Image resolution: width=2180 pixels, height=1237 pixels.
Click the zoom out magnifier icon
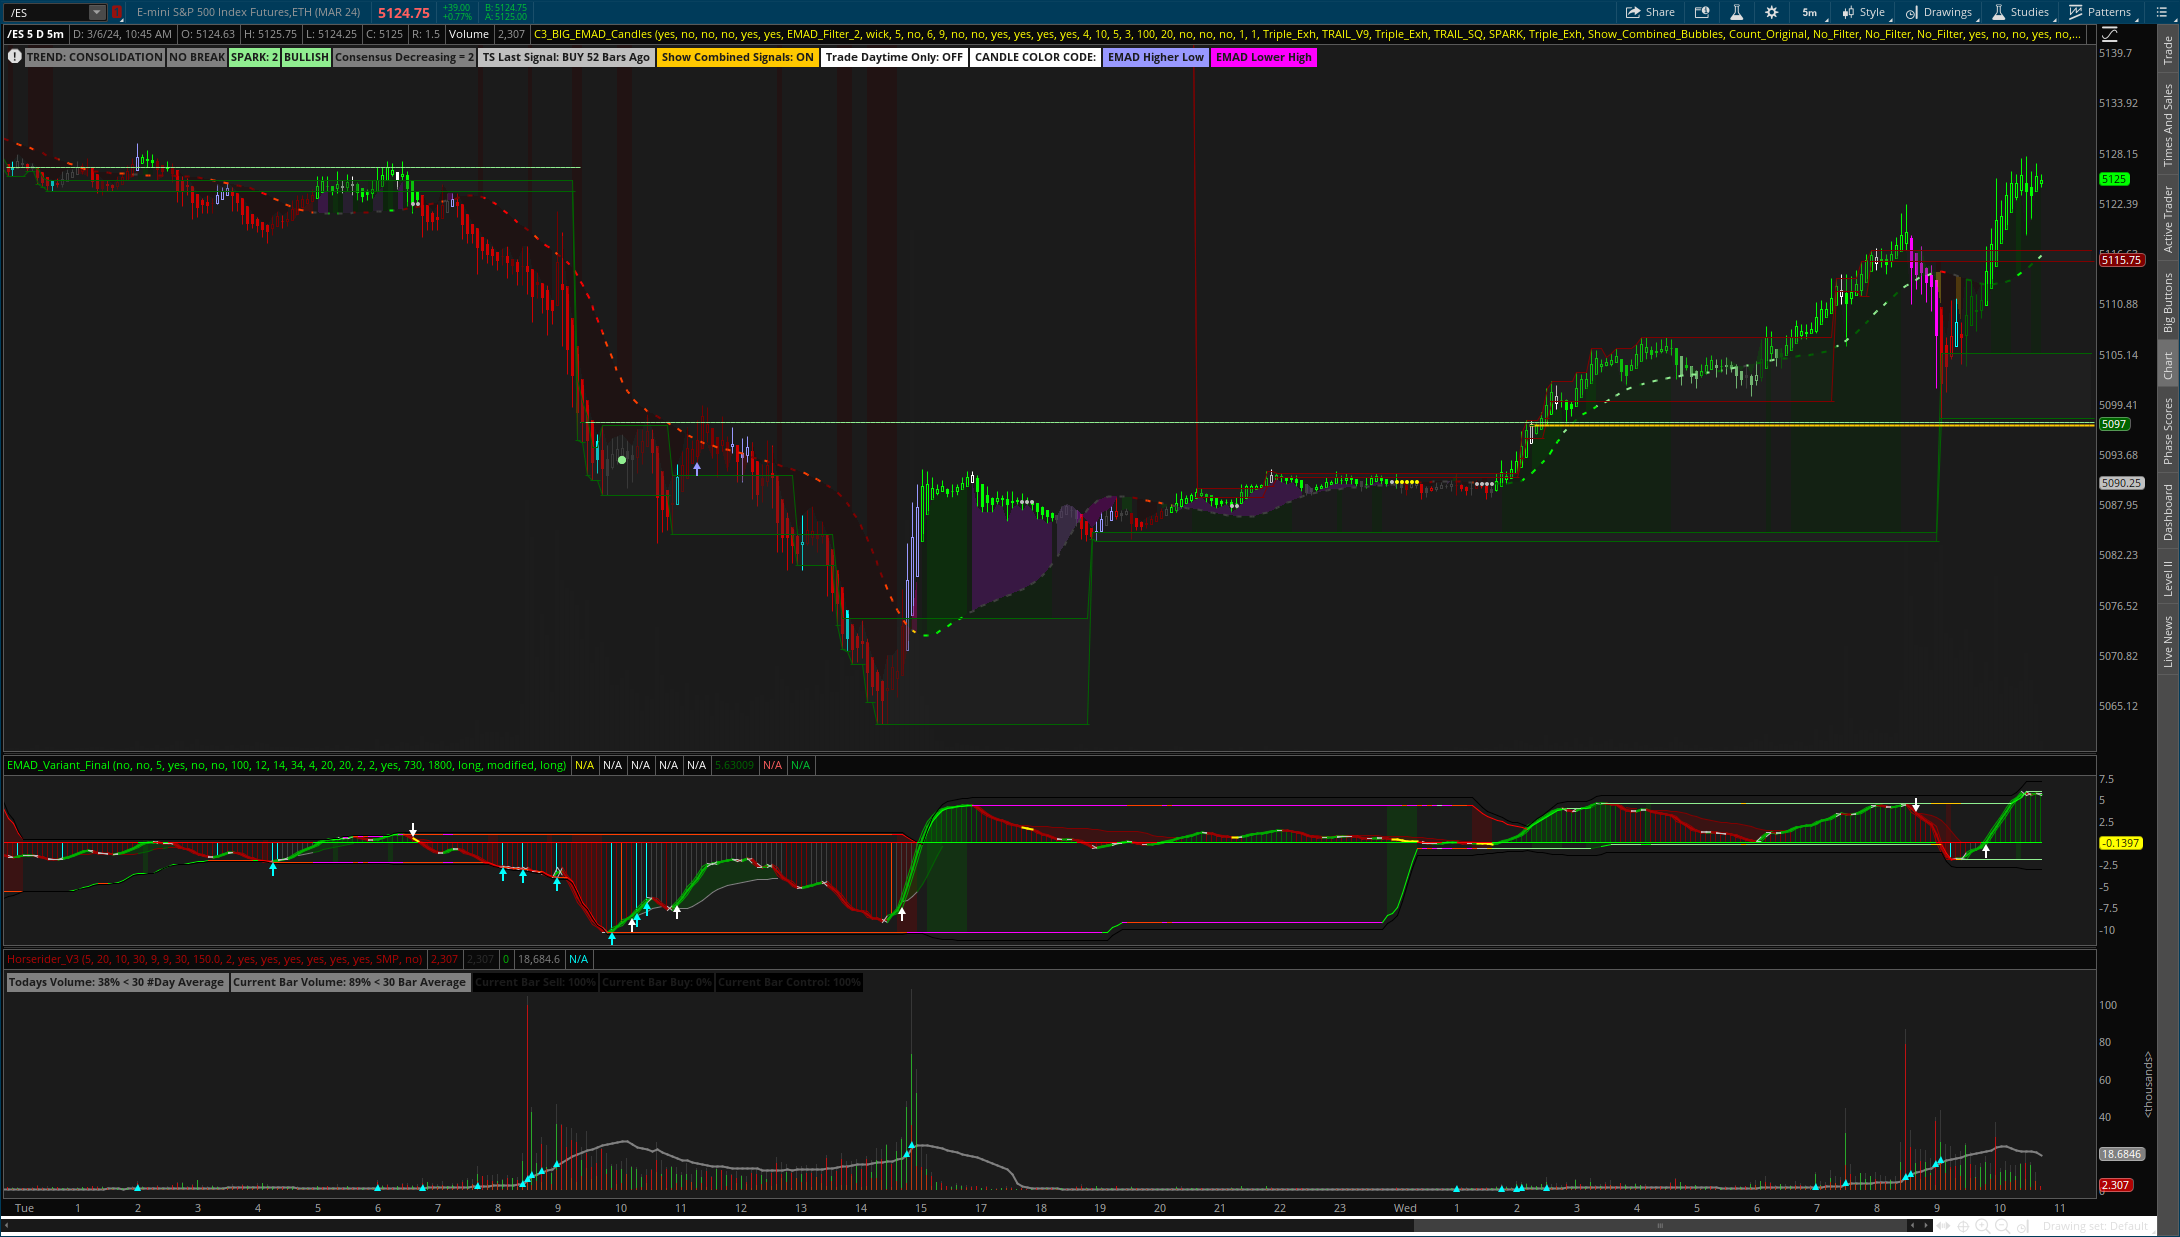pos(2002,1226)
